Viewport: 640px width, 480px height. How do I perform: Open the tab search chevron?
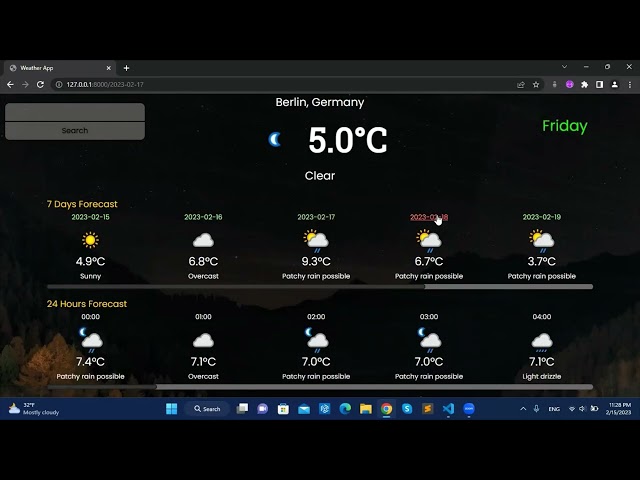tap(564, 67)
